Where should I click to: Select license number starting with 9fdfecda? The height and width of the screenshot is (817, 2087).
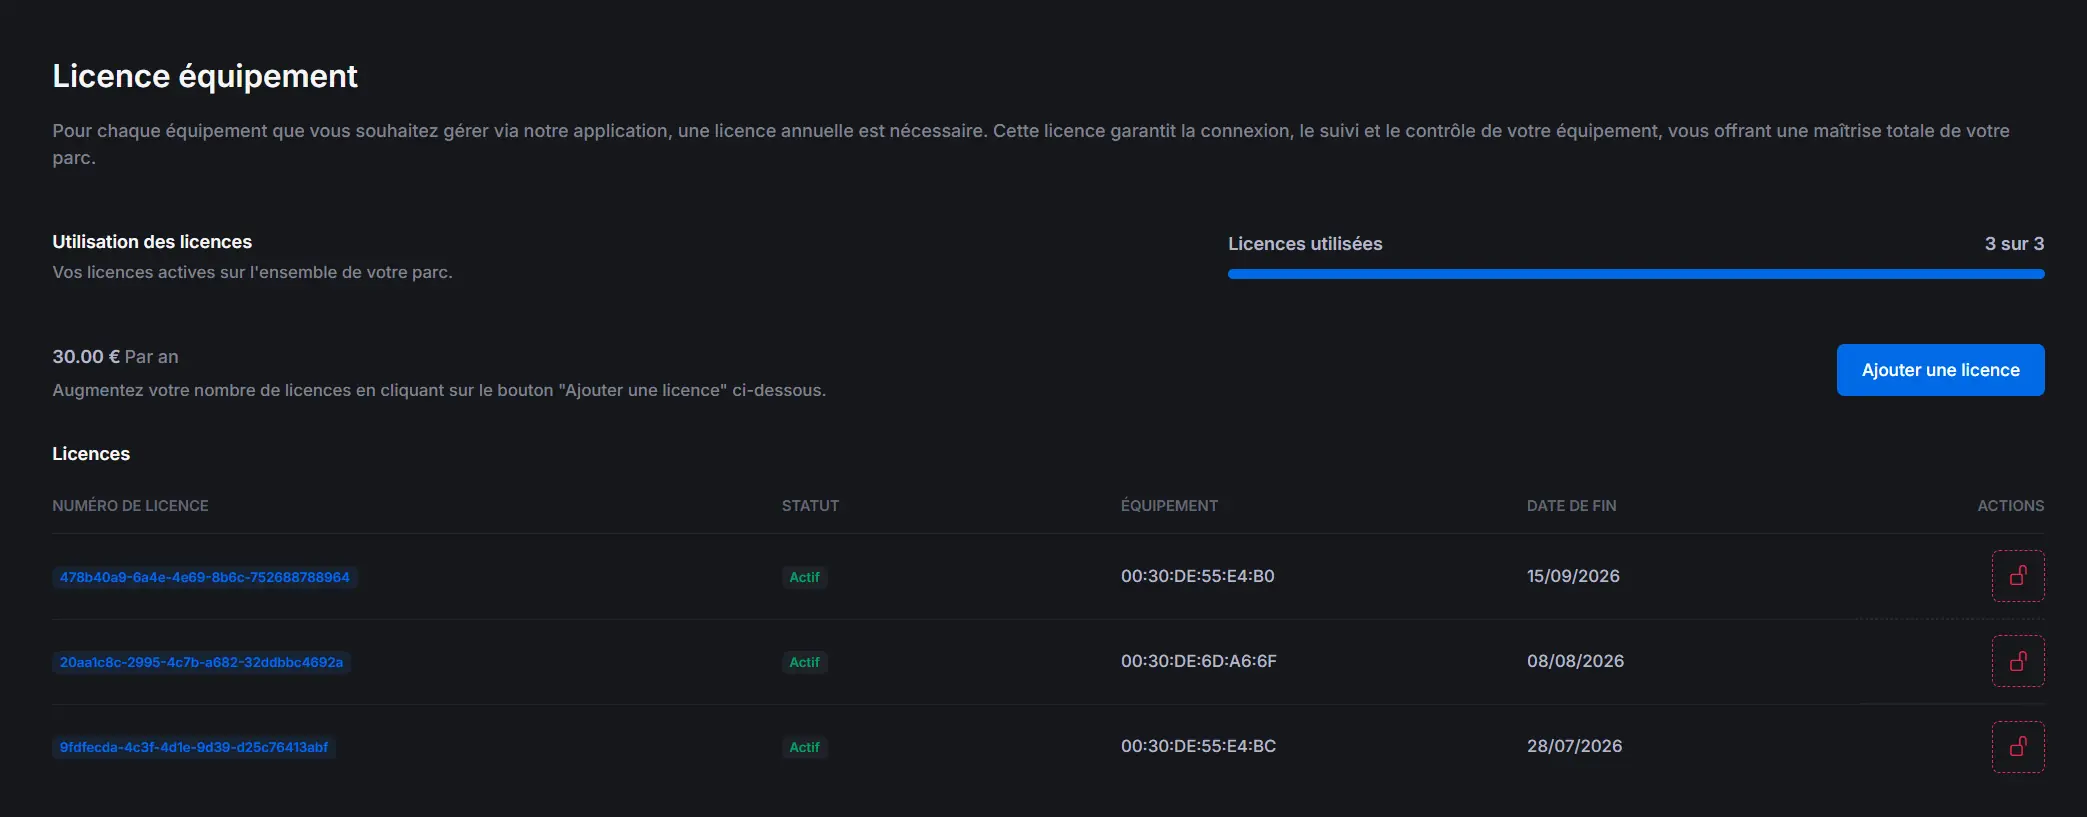(x=193, y=747)
